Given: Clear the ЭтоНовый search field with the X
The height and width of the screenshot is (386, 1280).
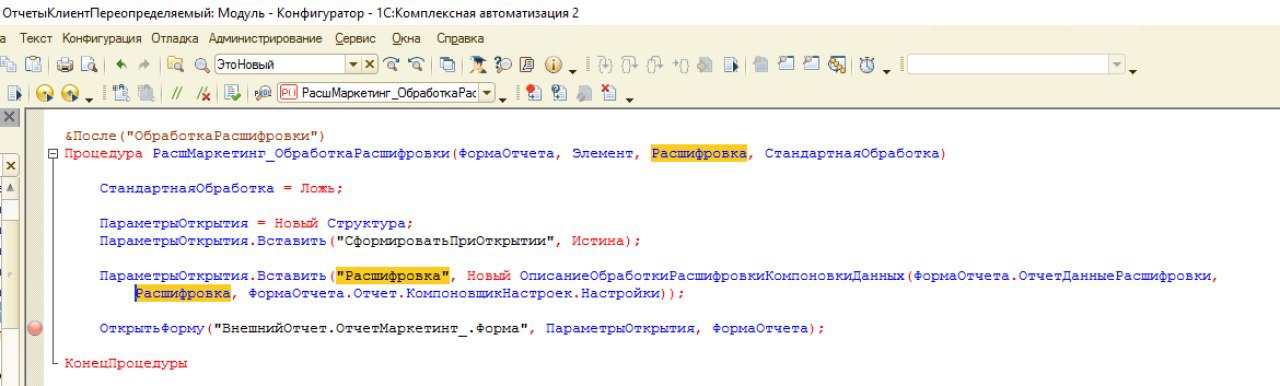Looking at the screenshot, I should (x=370, y=65).
